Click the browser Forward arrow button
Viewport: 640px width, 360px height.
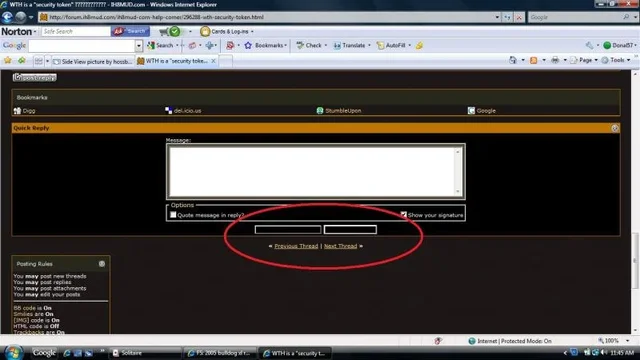pos(21,17)
